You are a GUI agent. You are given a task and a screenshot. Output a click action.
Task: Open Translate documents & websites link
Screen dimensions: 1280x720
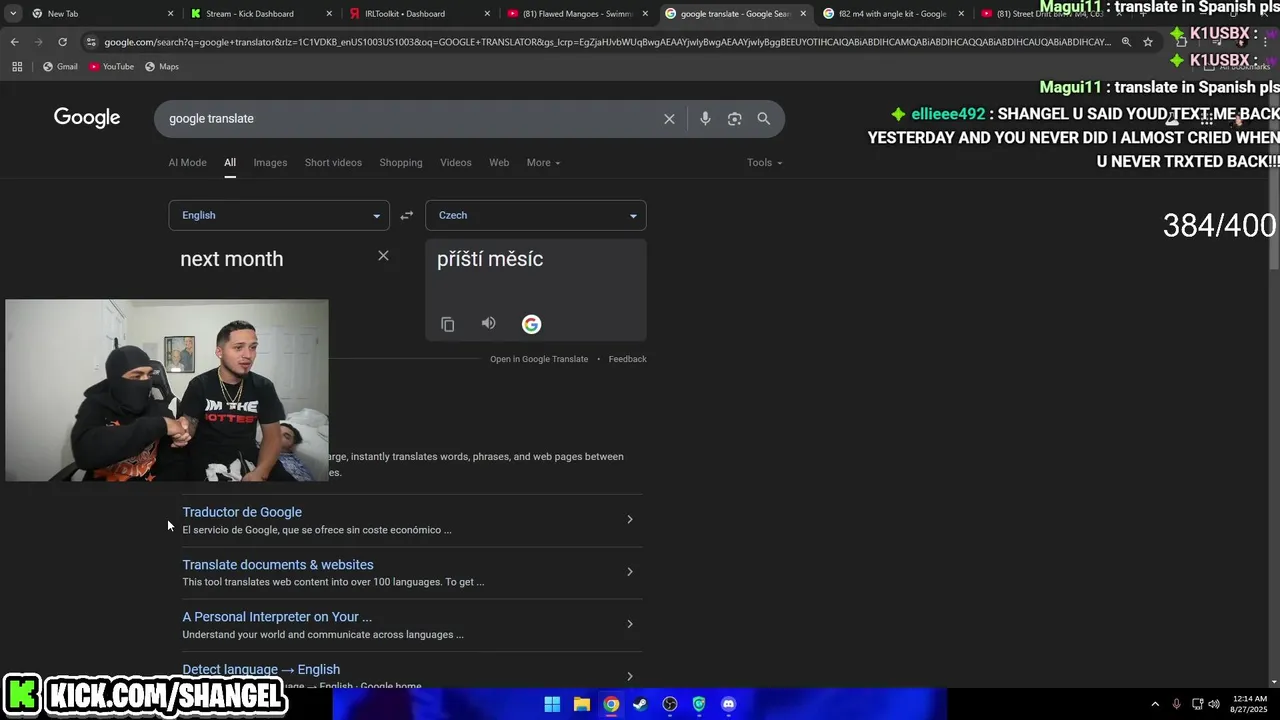pyautogui.click(x=278, y=565)
